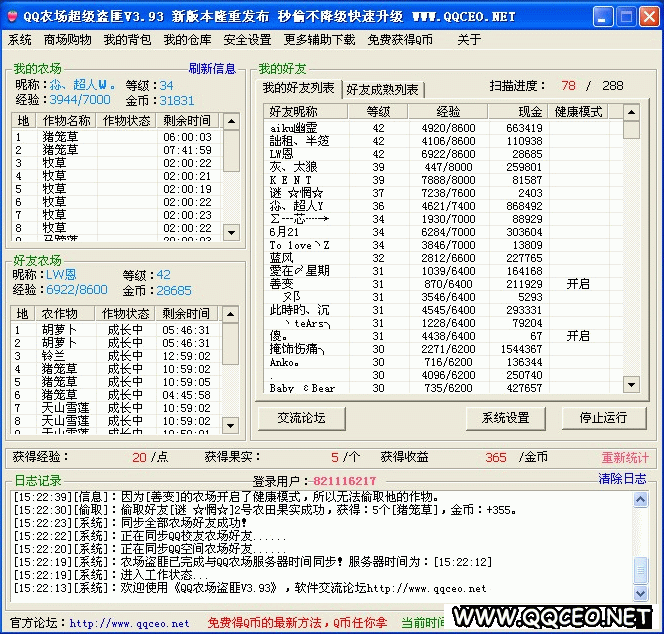Click 剩余时间 header in 好友农场 table
This screenshot has height=634, width=664.
(x=186, y=313)
